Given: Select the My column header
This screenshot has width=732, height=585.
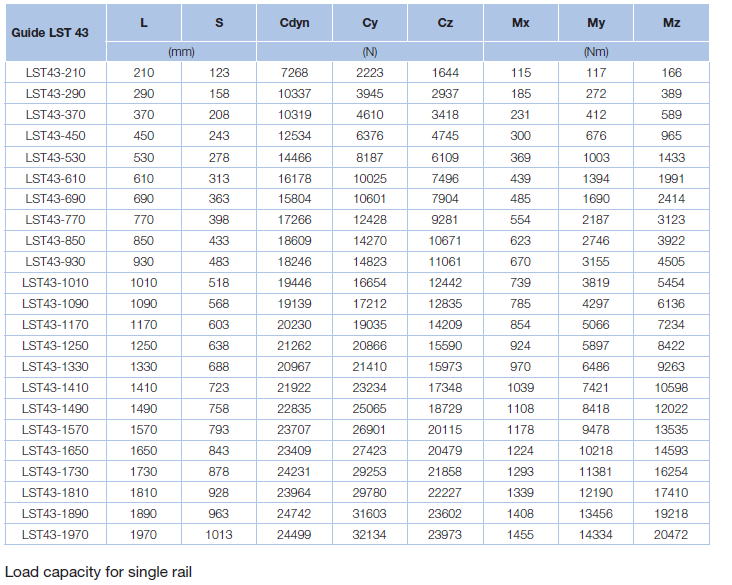Looking at the screenshot, I should click(x=596, y=22).
